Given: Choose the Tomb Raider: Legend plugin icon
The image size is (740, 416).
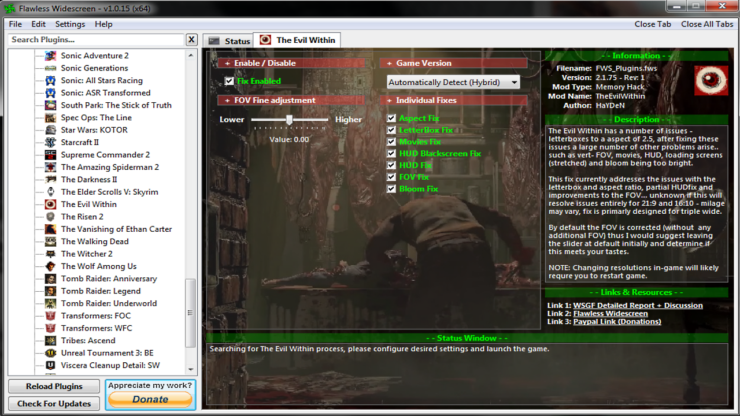Looking at the screenshot, I should click(x=50, y=291).
